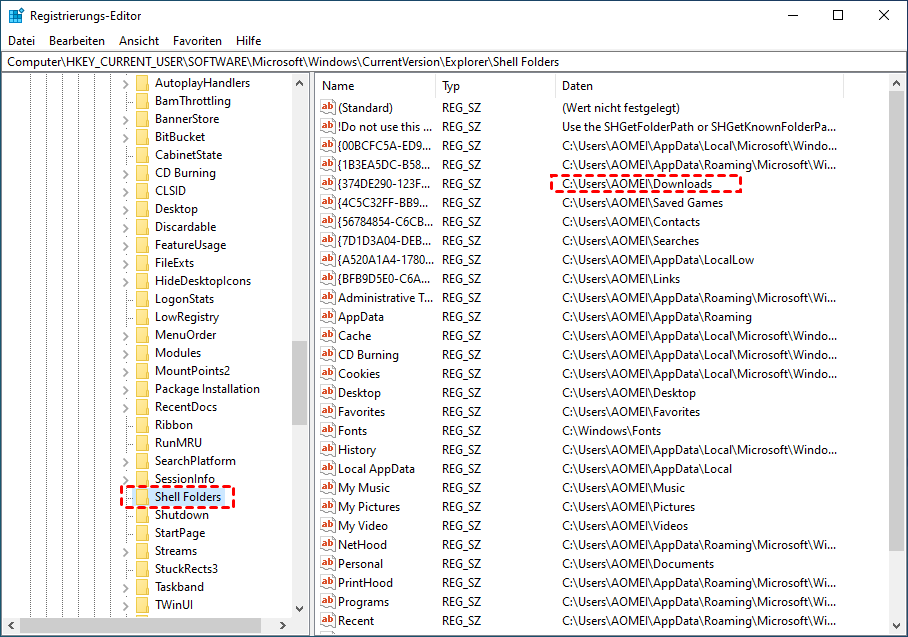908x637 pixels.
Task: Select the RecentDocs tree key
Action: click(x=185, y=407)
